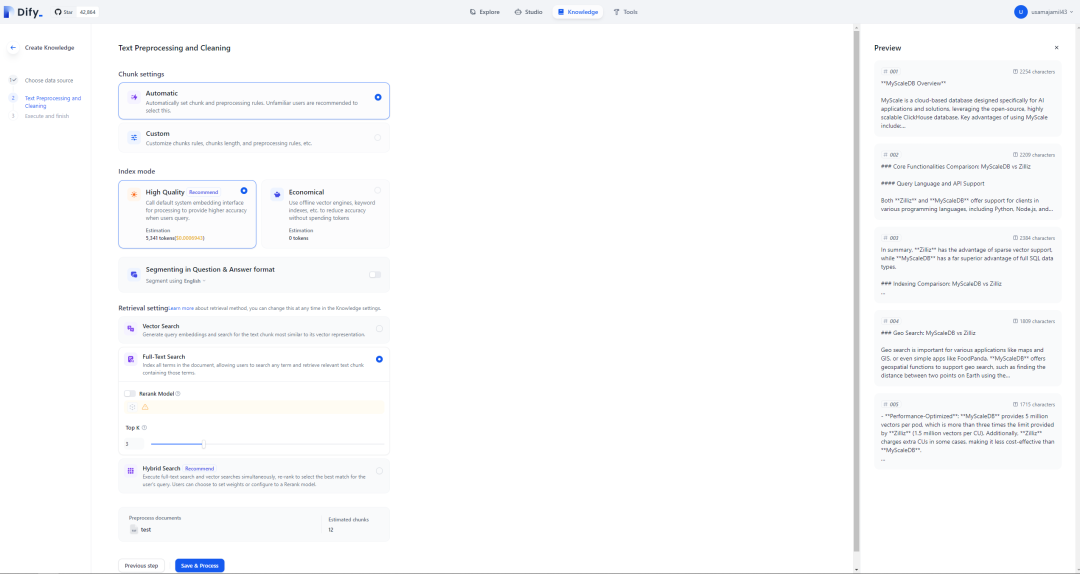Click the Top K info icon
Viewport: 1080px width, 574px height.
click(x=145, y=428)
